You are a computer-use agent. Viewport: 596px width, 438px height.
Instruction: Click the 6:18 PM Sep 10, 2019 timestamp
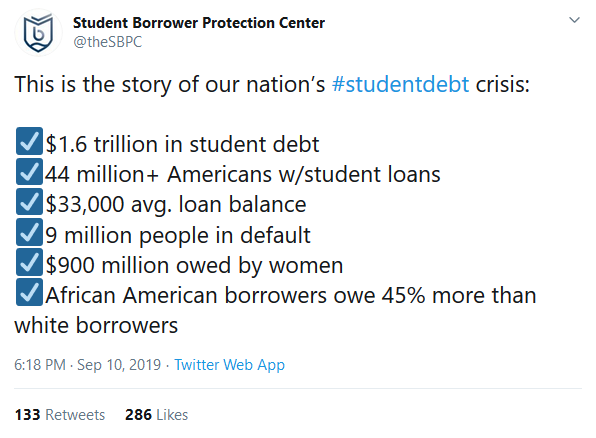88,365
